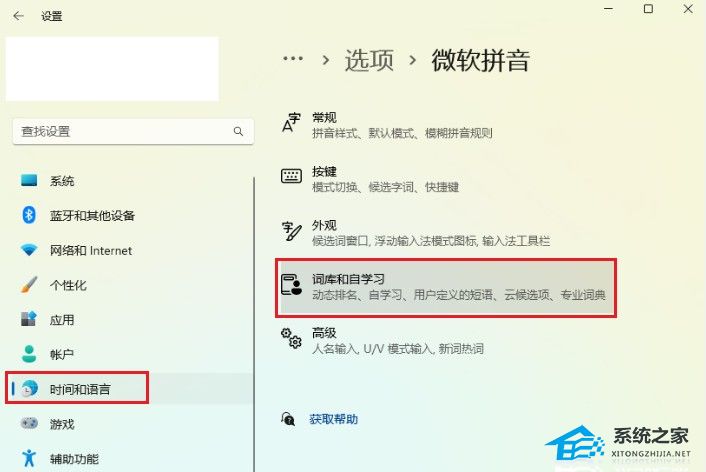Open 高级 advanced settings
Image resolution: width=706 pixels, height=472 pixels.
point(446,340)
